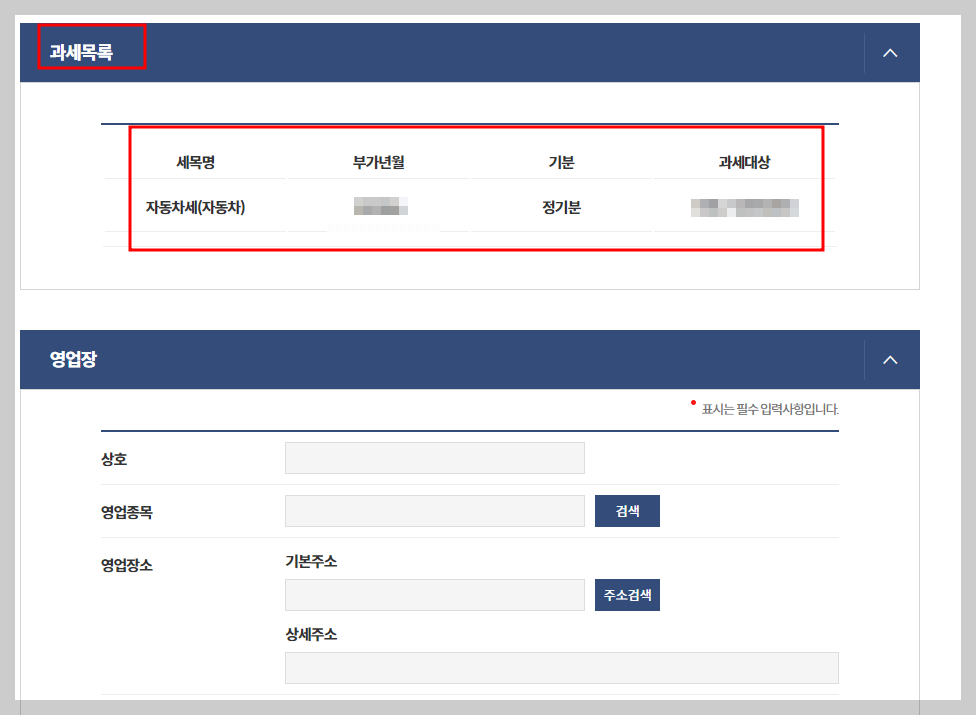This screenshot has width=976, height=715.
Task: Click the 상세주소 input field
Action: pos(561,667)
